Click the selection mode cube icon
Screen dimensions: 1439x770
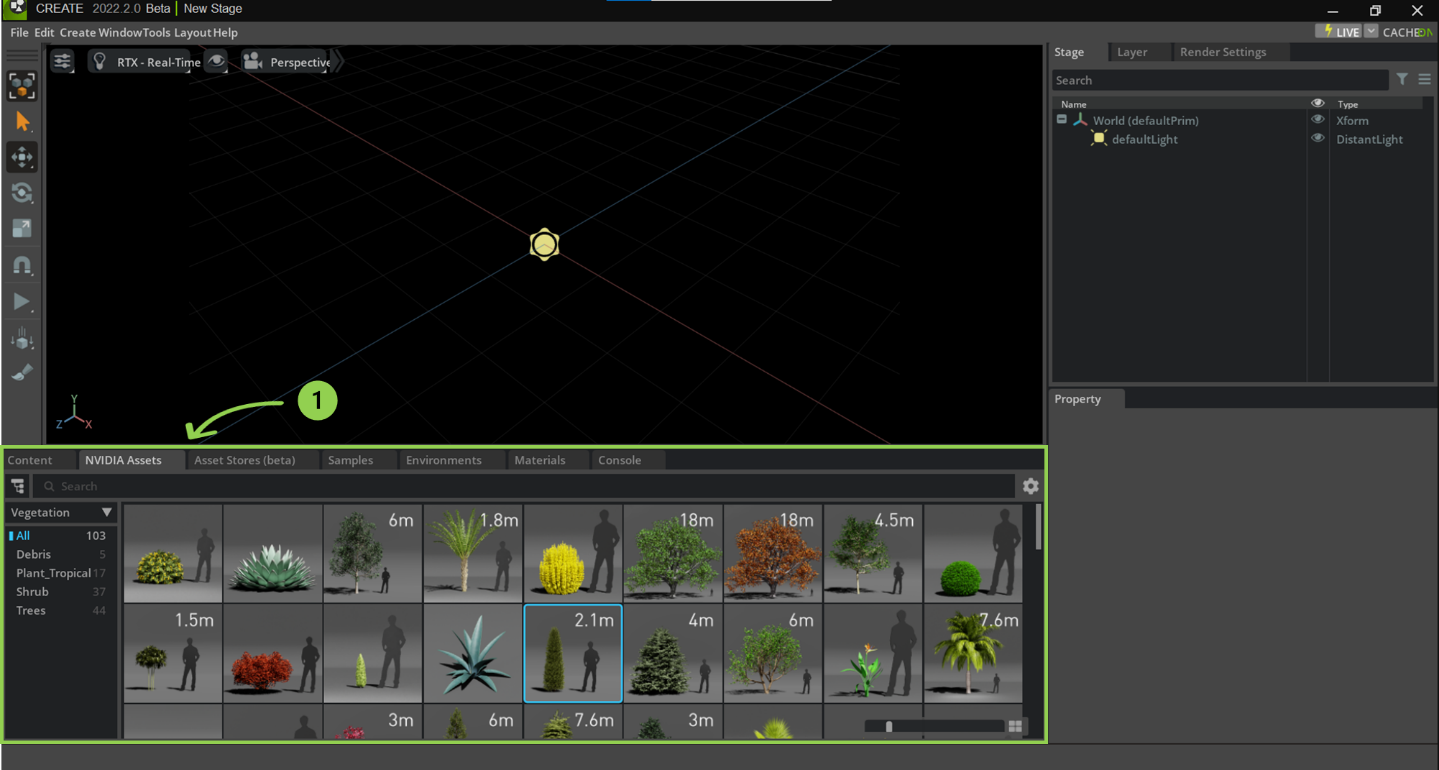[22, 86]
